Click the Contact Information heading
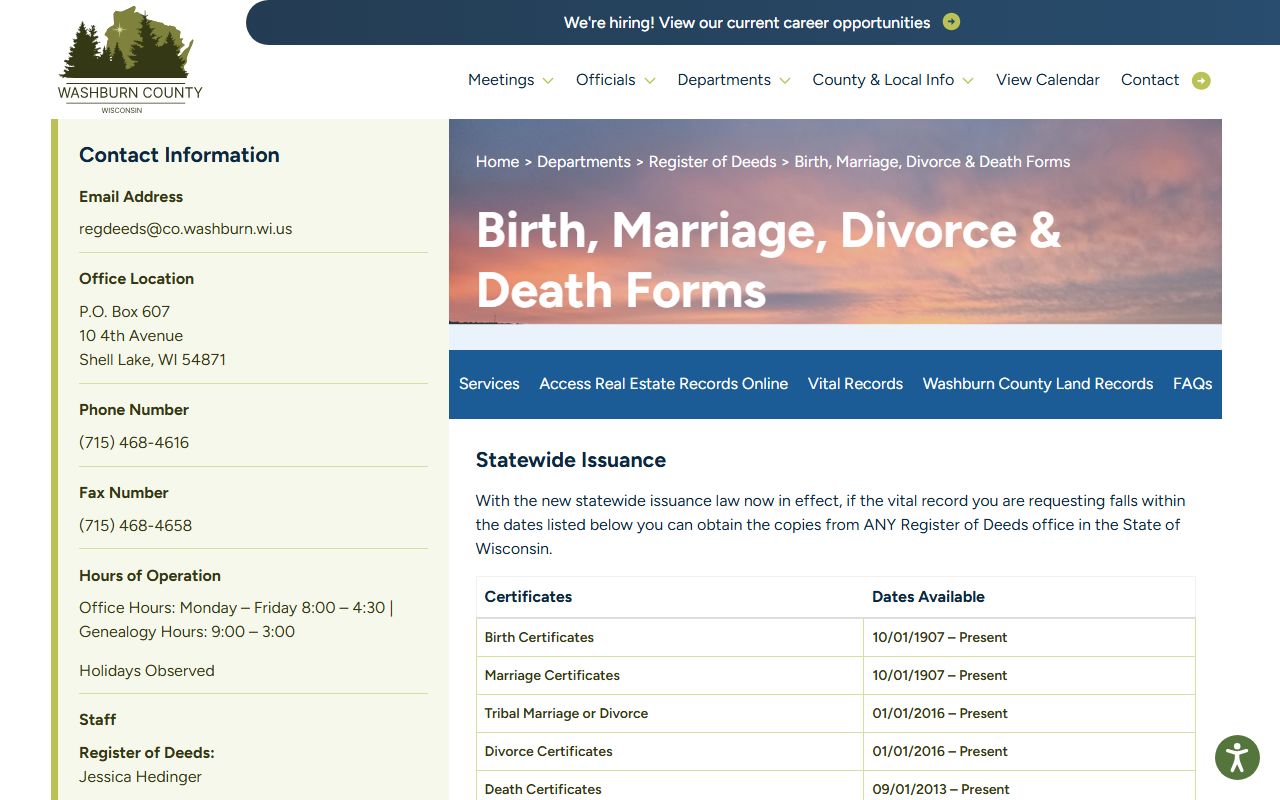The width and height of the screenshot is (1280, 800). pyautogui.click(x=179, y=155)
